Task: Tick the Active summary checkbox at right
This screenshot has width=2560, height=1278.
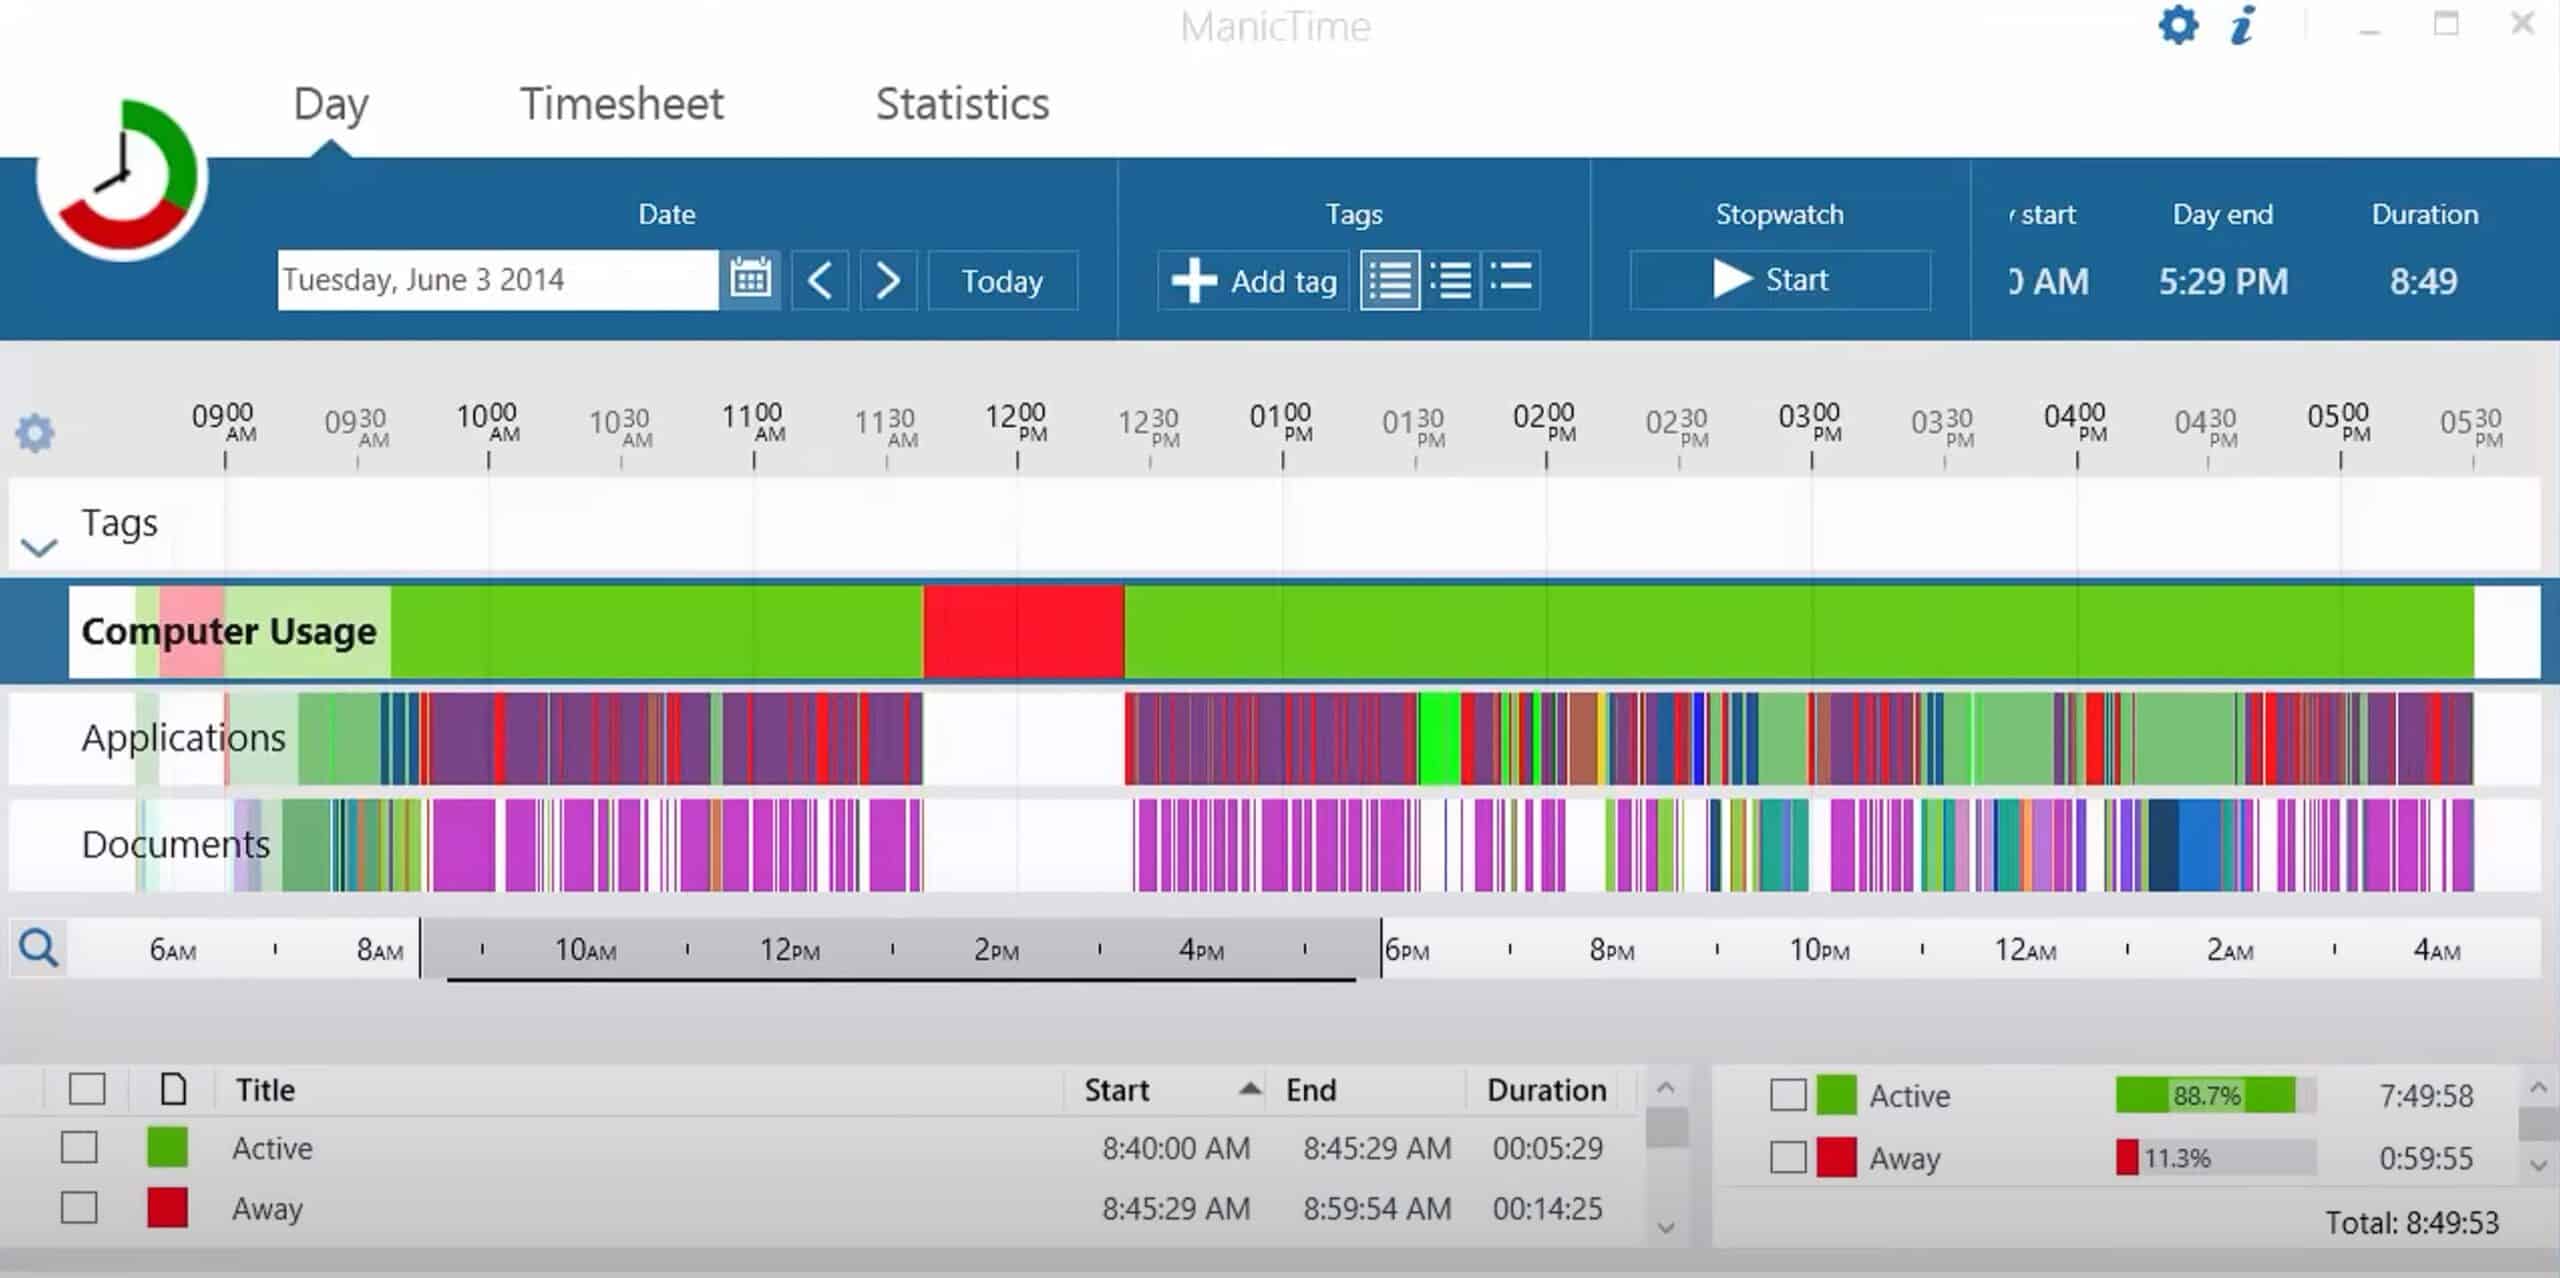Action: [1788, 1095]
